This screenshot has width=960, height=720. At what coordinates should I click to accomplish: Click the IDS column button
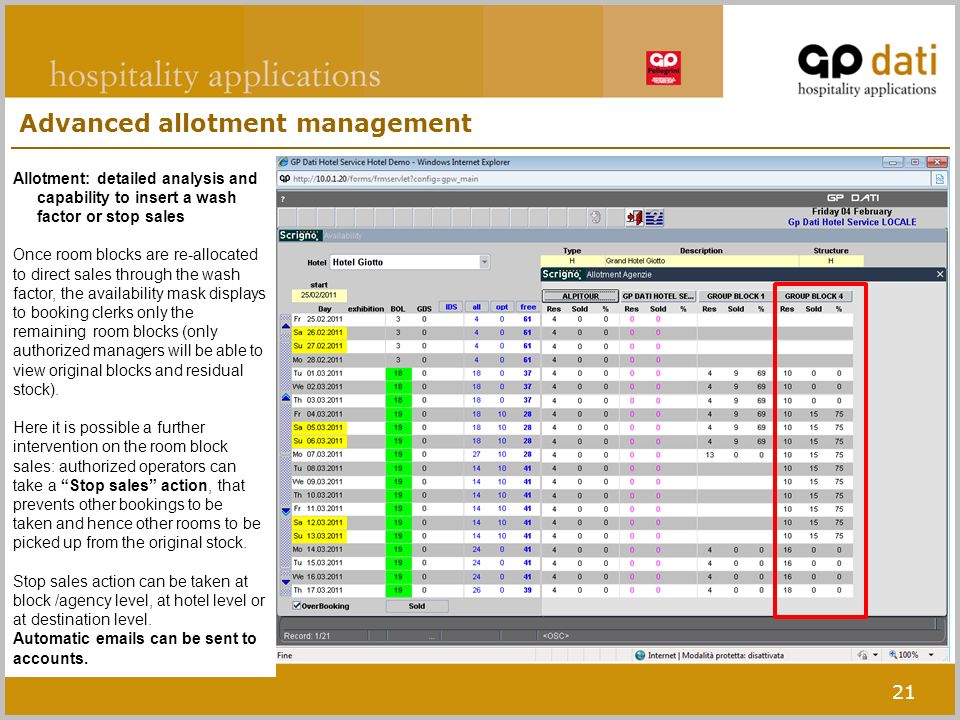pos(451,307)
